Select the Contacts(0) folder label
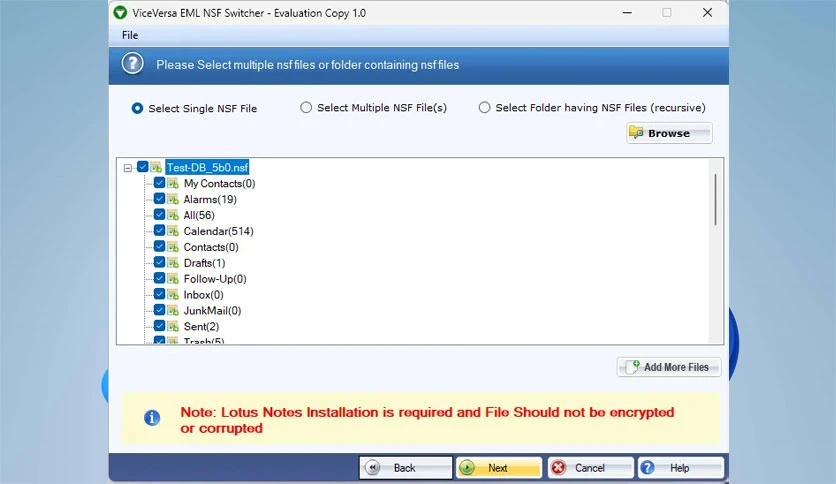Image resolution: width=836 pixels, height=484 pixels. coord(211,247)
